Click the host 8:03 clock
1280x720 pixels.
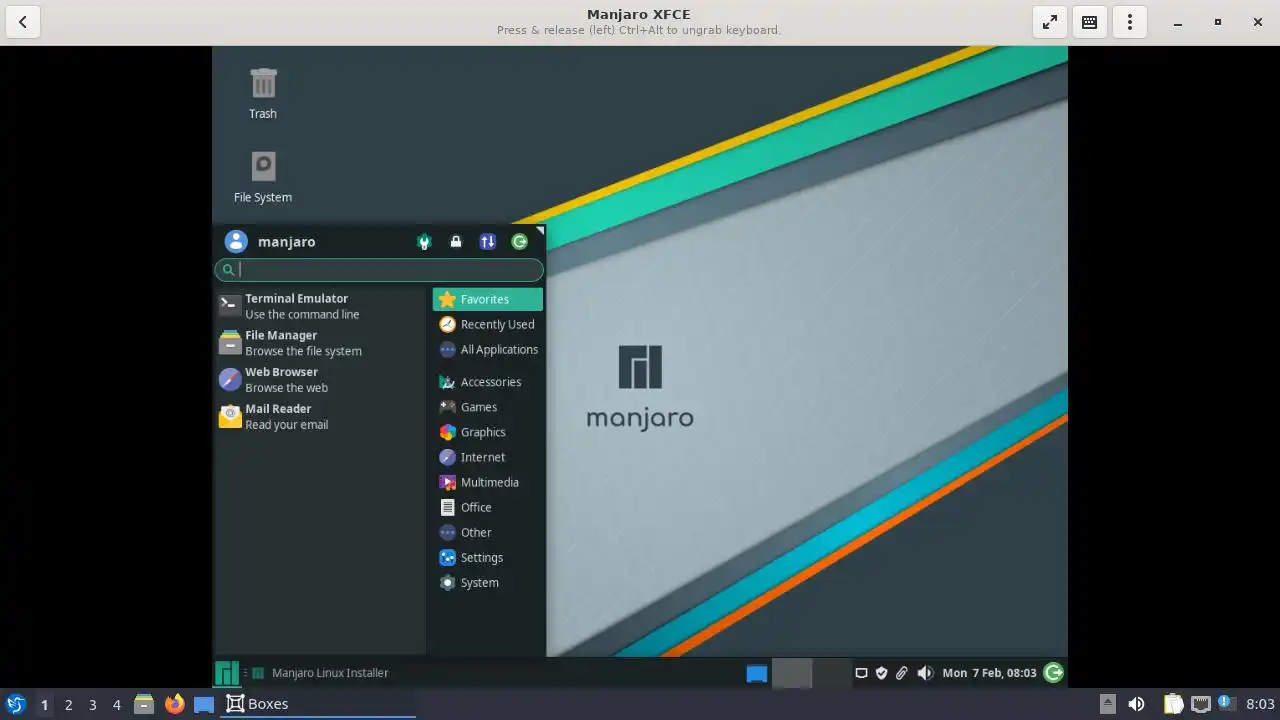[1260, 704]
